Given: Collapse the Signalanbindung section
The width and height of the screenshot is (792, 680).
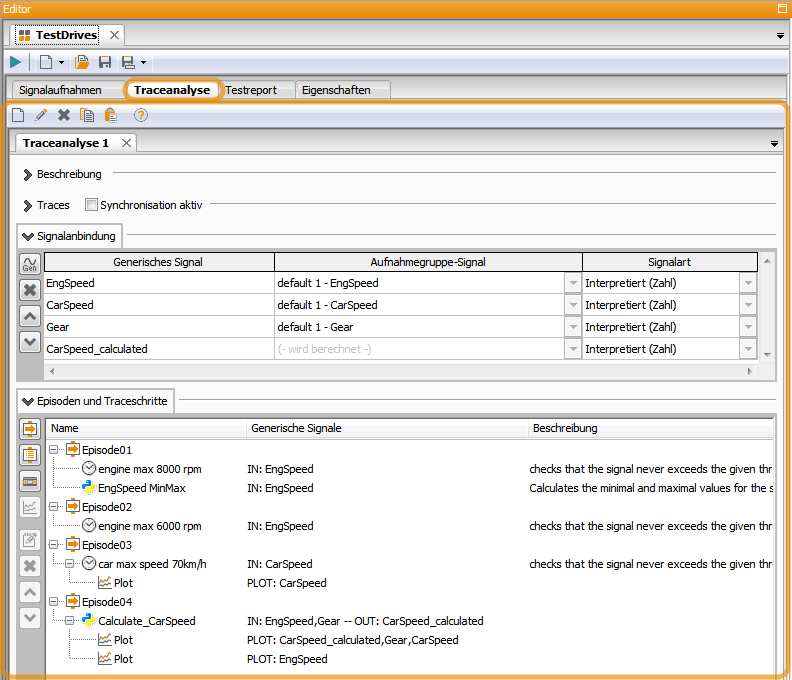Looking at the screenshot, I should 28,236.
